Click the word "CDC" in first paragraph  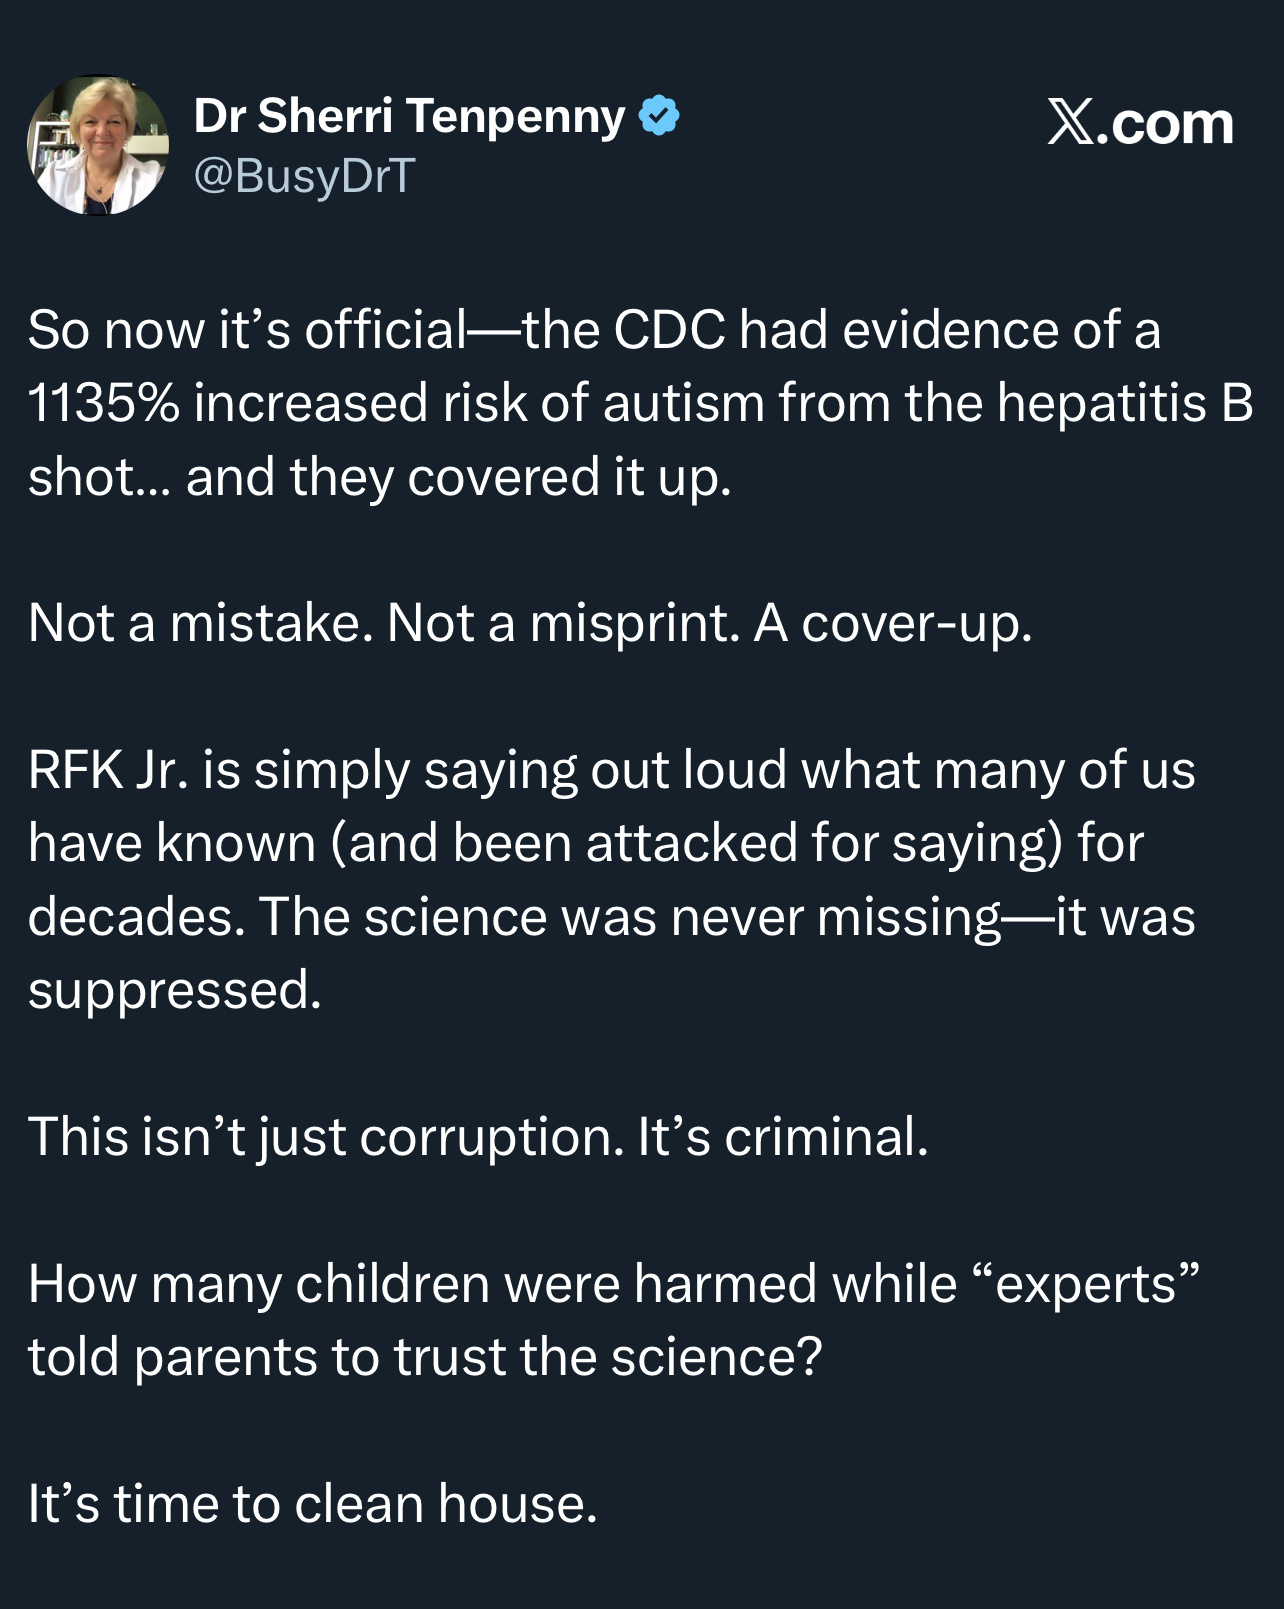[x=669, y=330]
